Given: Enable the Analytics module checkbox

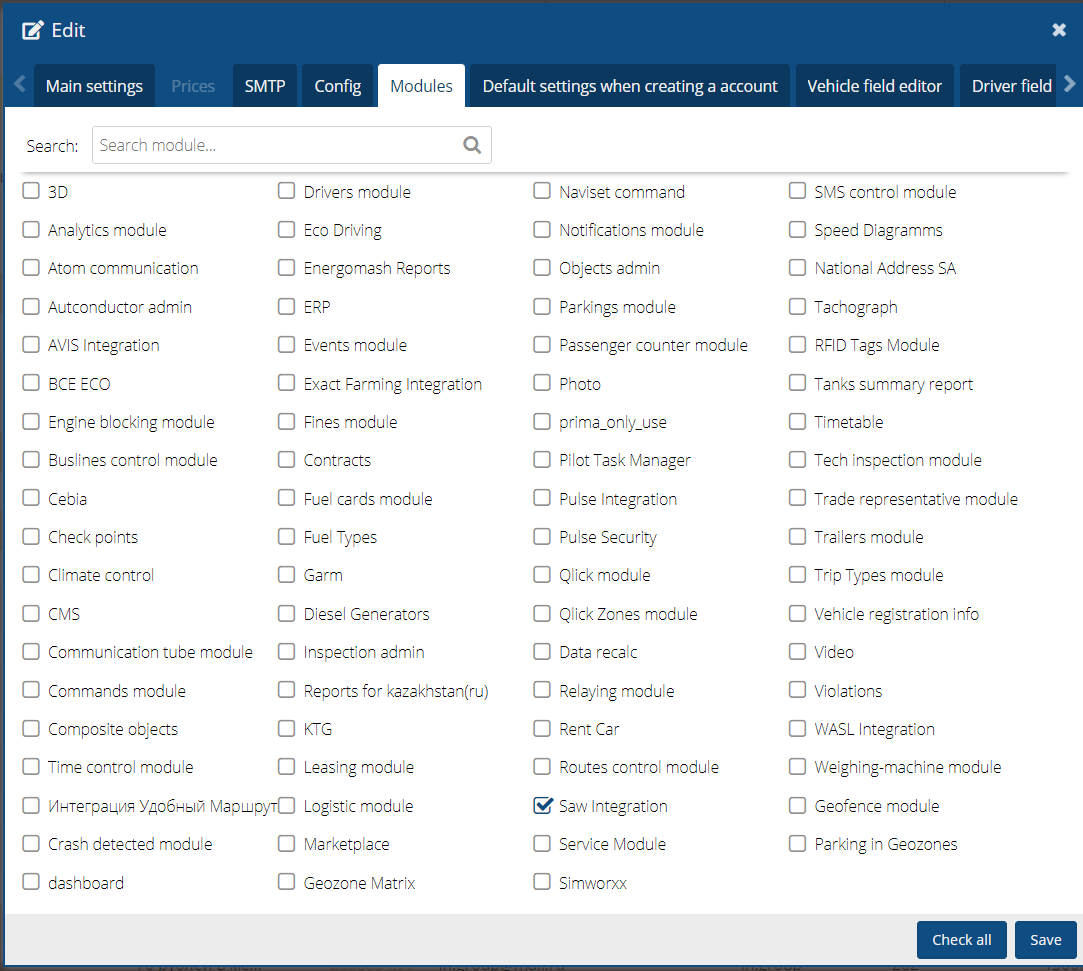Looking at the screenshot, I should point(31,230).
